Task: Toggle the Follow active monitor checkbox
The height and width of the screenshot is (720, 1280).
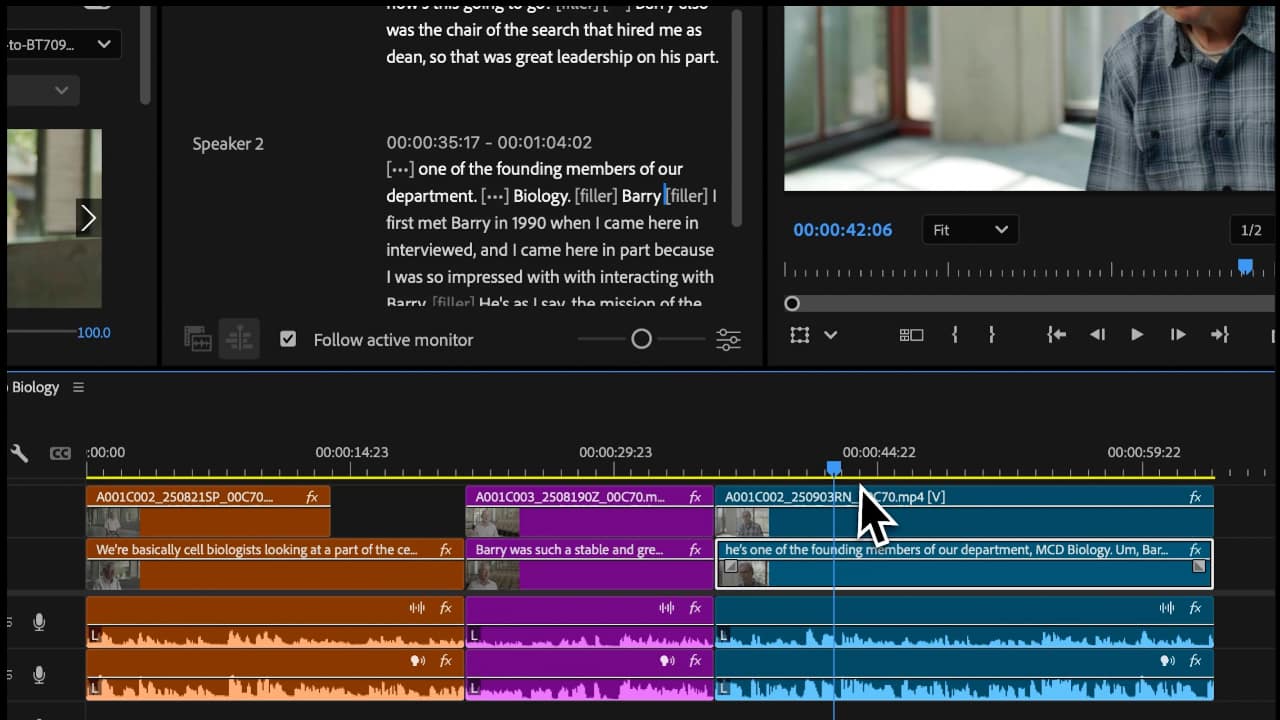Action: pyautogui.click(x=288, y=339)
